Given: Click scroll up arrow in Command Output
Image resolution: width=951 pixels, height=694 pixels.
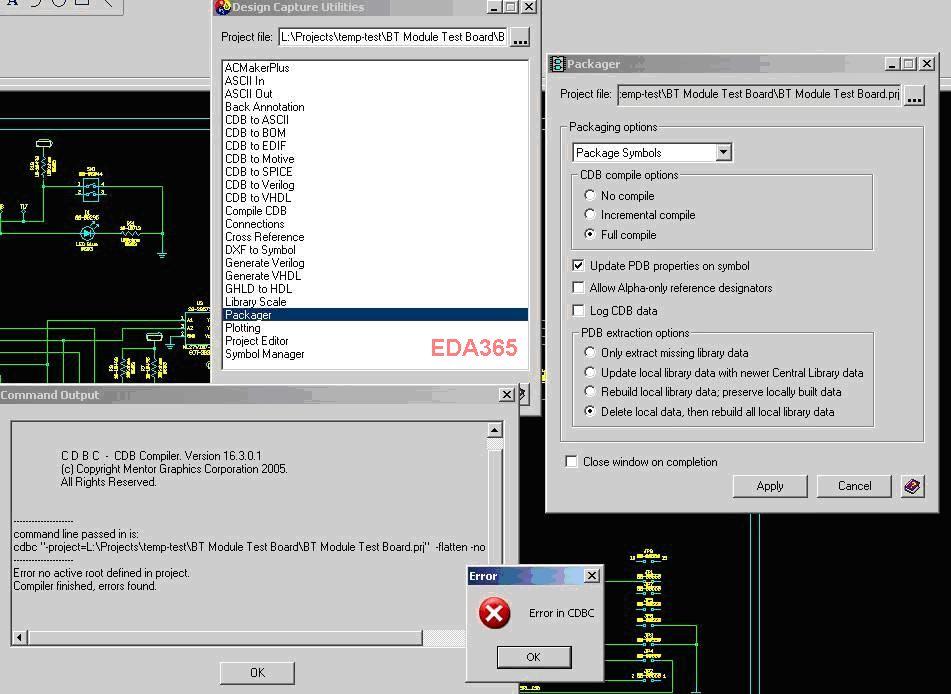Looking at the screenshot, I should click(x=494, y=430).
